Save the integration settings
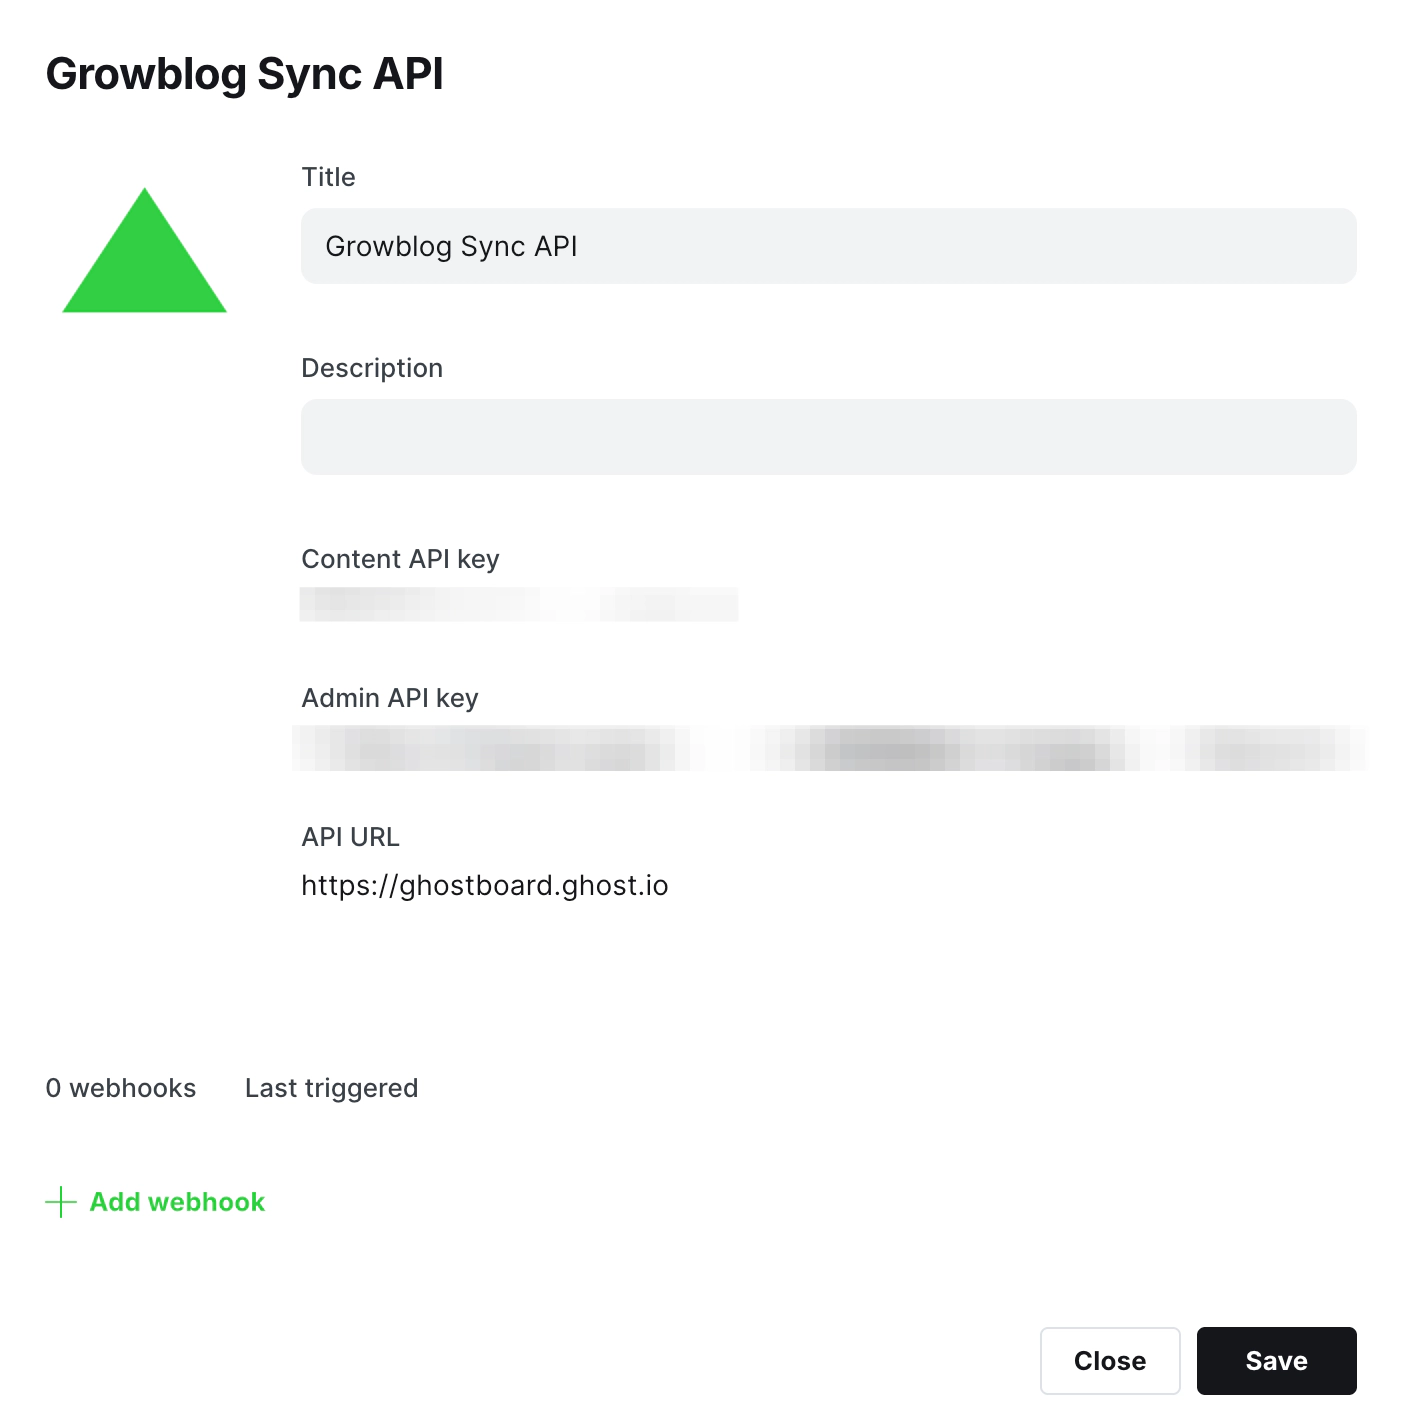The width and height of the screenshot is (1410, 1428). pos(1276,1361)
